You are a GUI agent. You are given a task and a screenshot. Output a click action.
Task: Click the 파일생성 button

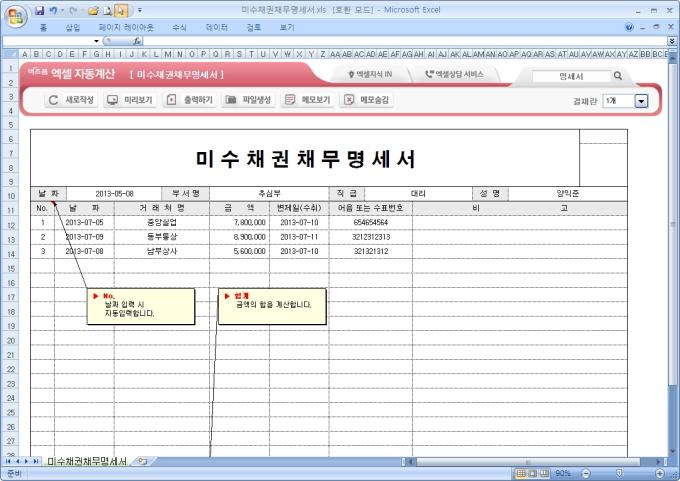click(x=248, y=100)
